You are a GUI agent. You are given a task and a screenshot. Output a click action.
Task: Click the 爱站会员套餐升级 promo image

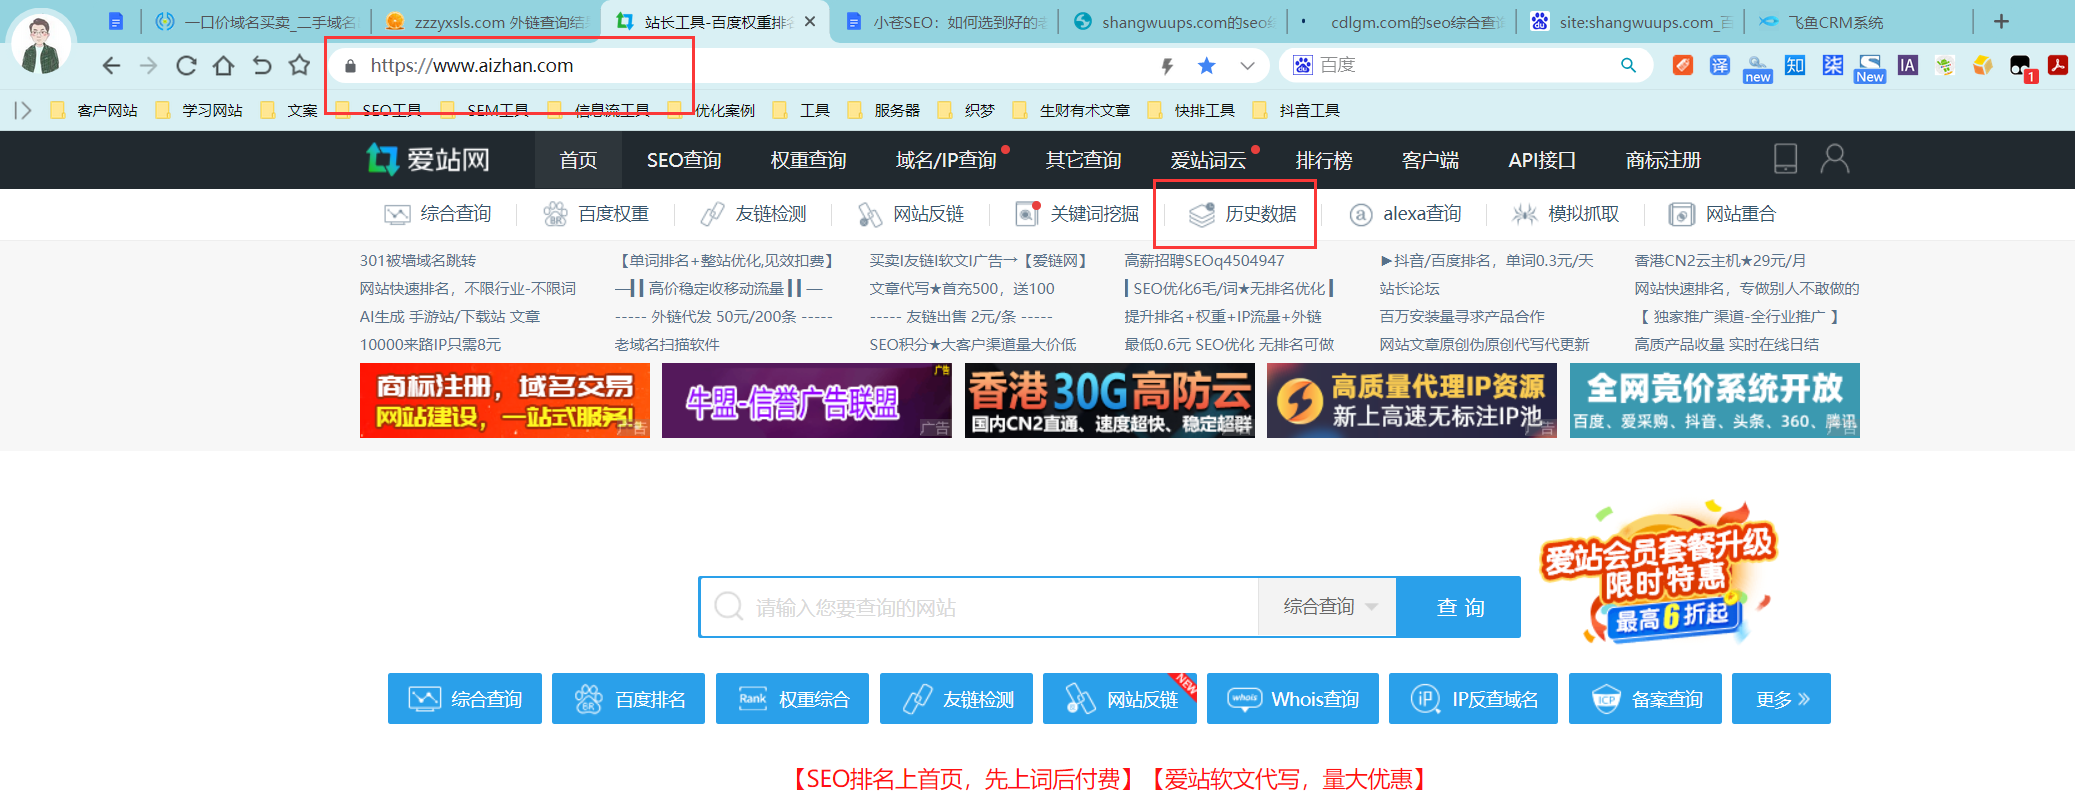tap(1657, 573)
